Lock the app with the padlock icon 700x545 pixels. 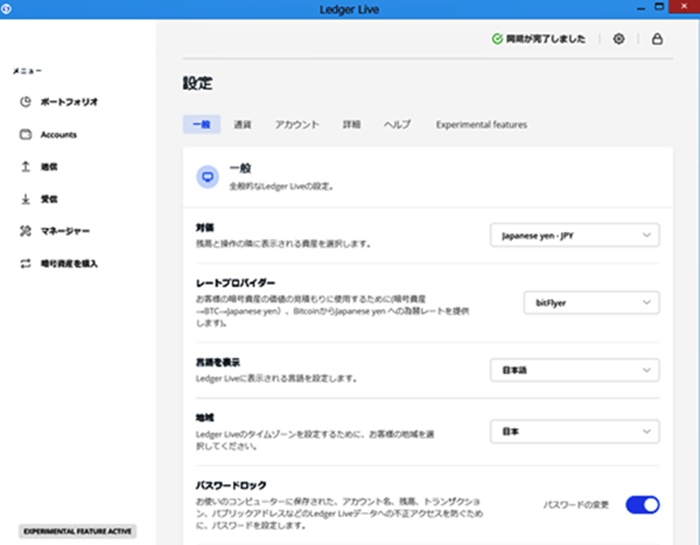[x=657, y=39]
